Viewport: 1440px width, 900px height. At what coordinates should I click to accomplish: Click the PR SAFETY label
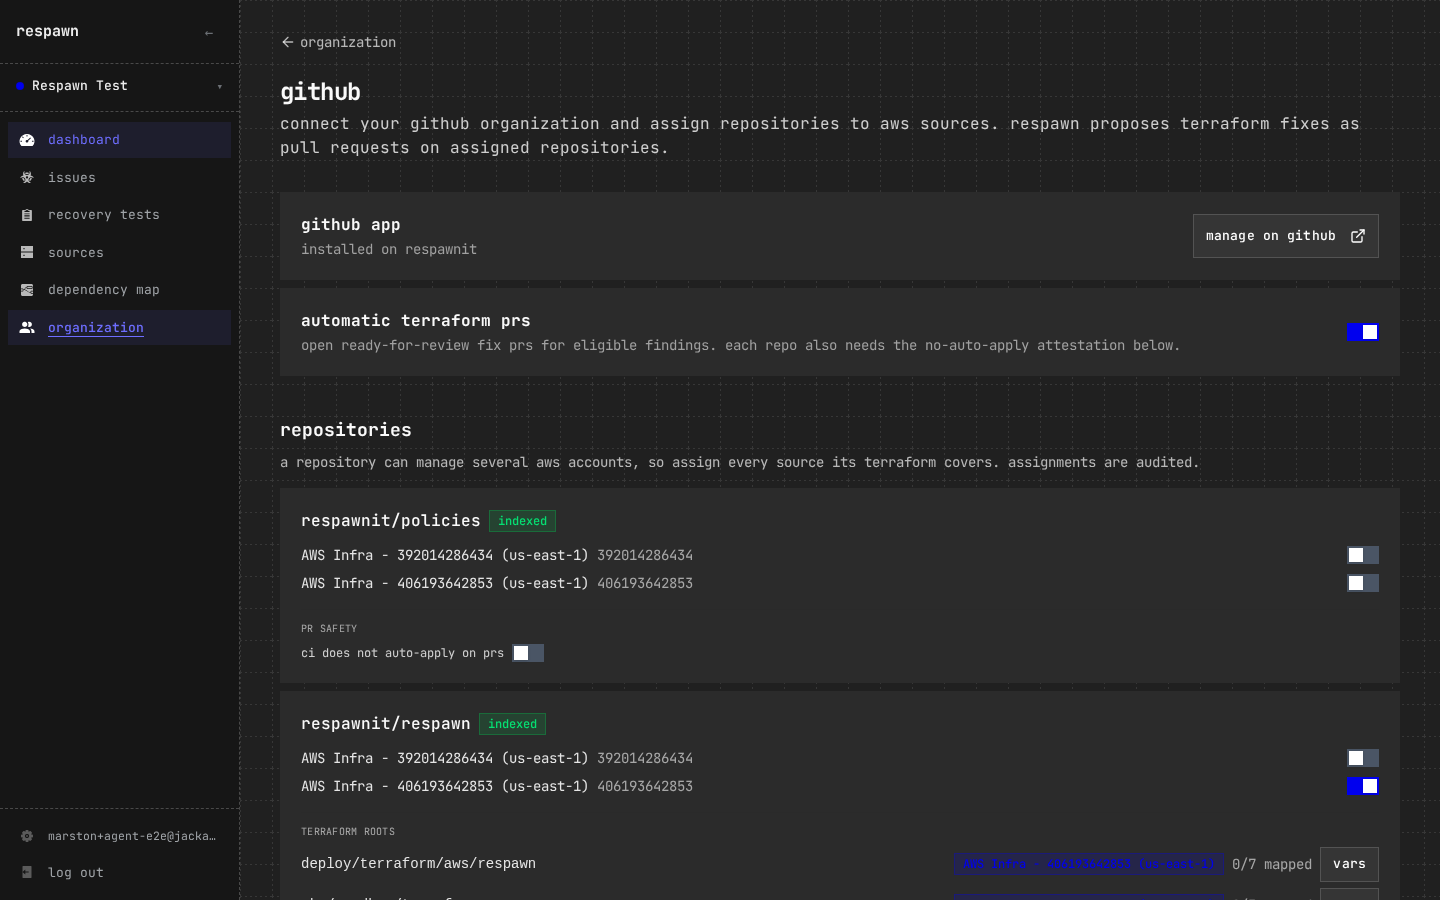coord(329,629)
